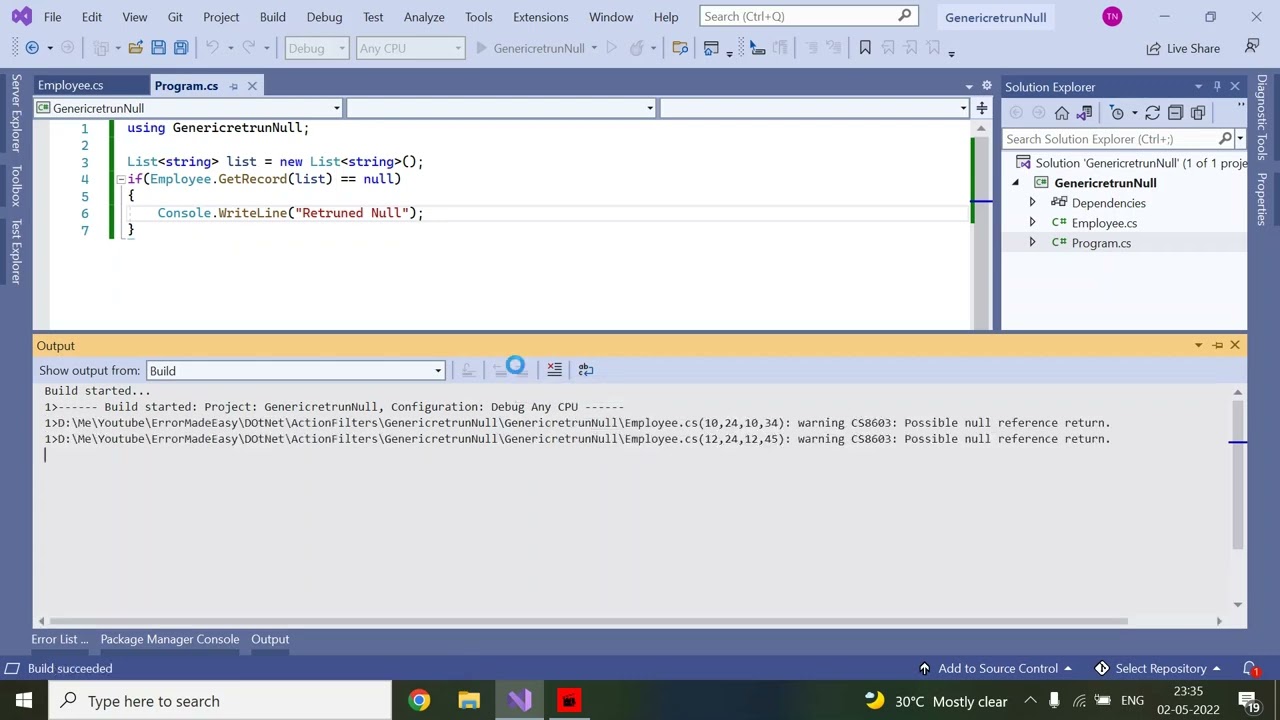Screen dimensions: 1280x720
Task: Open the Windows Start menu
Action: (x=24, y=701)
